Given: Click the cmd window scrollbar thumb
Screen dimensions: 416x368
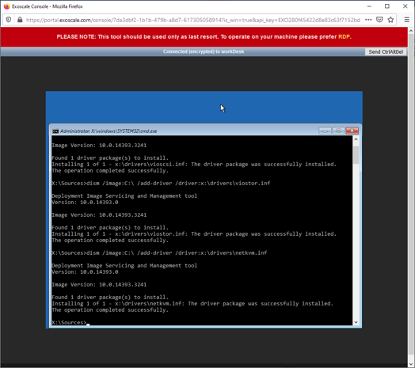Looking at the screenshot, I should [x=356, y=155].
